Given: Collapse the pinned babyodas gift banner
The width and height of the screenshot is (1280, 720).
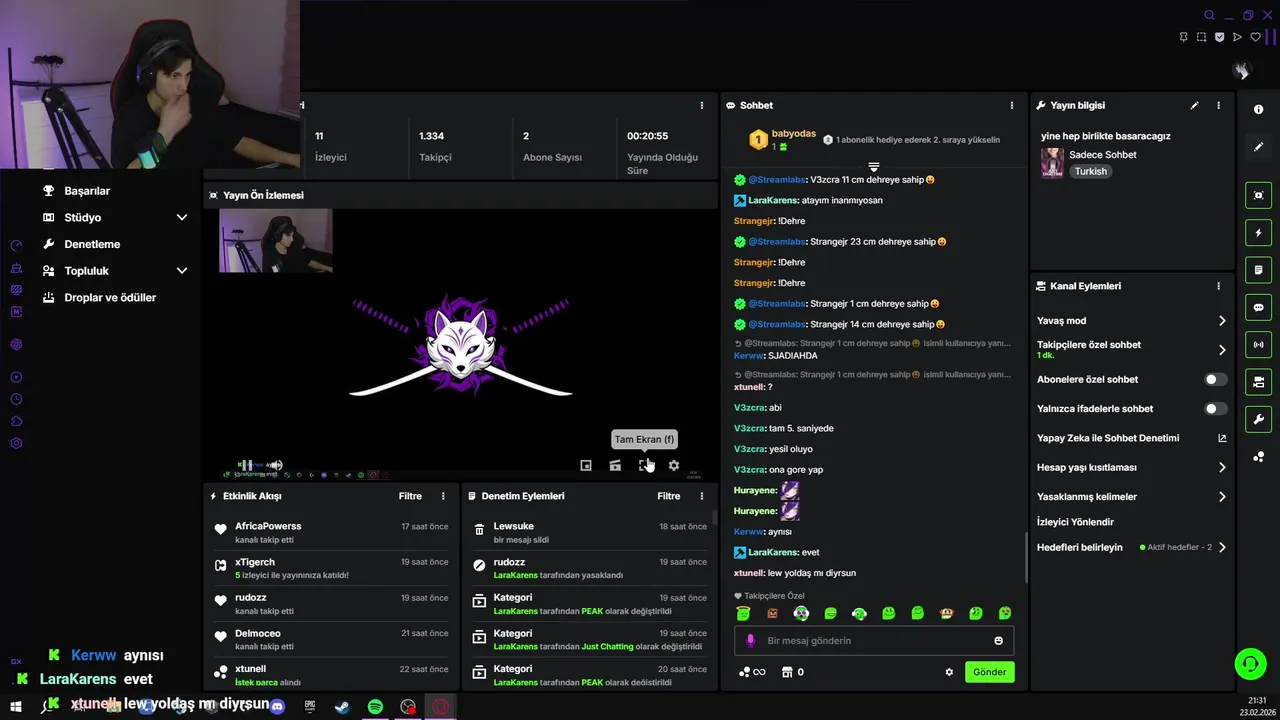Looking at the screenshot, I should (x=873, y=167).
